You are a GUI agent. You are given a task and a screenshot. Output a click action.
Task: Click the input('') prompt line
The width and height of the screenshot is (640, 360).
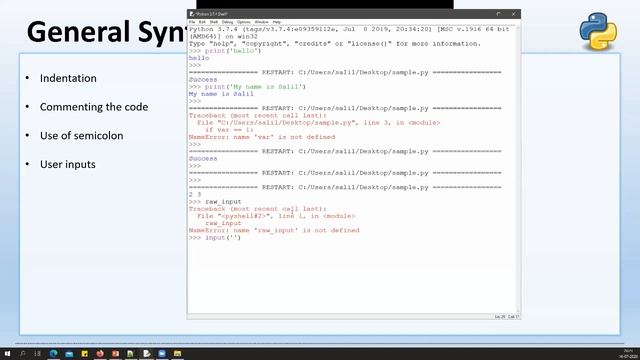tap(215, 238)
